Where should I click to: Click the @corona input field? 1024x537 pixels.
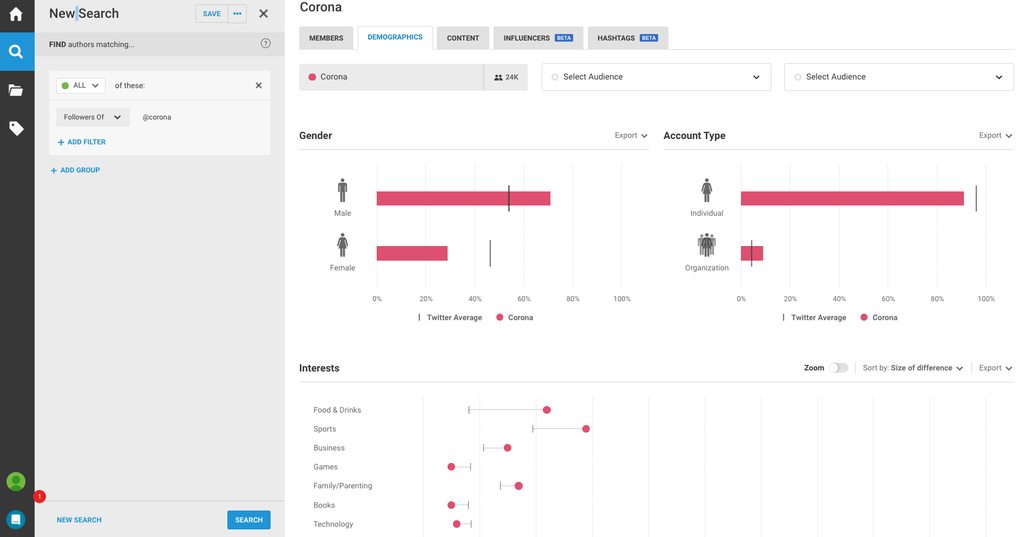pos(200,117)
